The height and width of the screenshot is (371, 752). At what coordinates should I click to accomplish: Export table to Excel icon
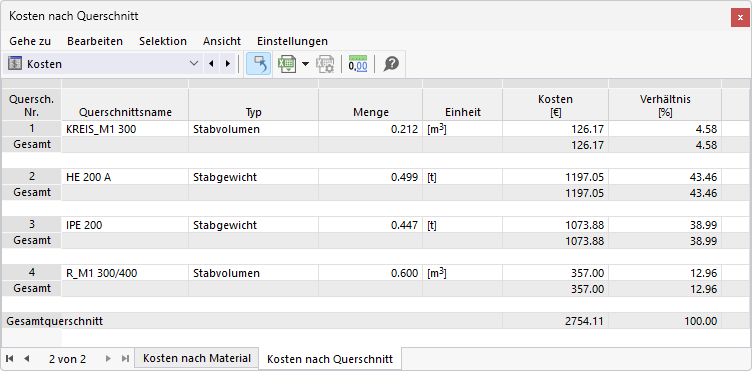pyautogui.click(x=287, y=64)
